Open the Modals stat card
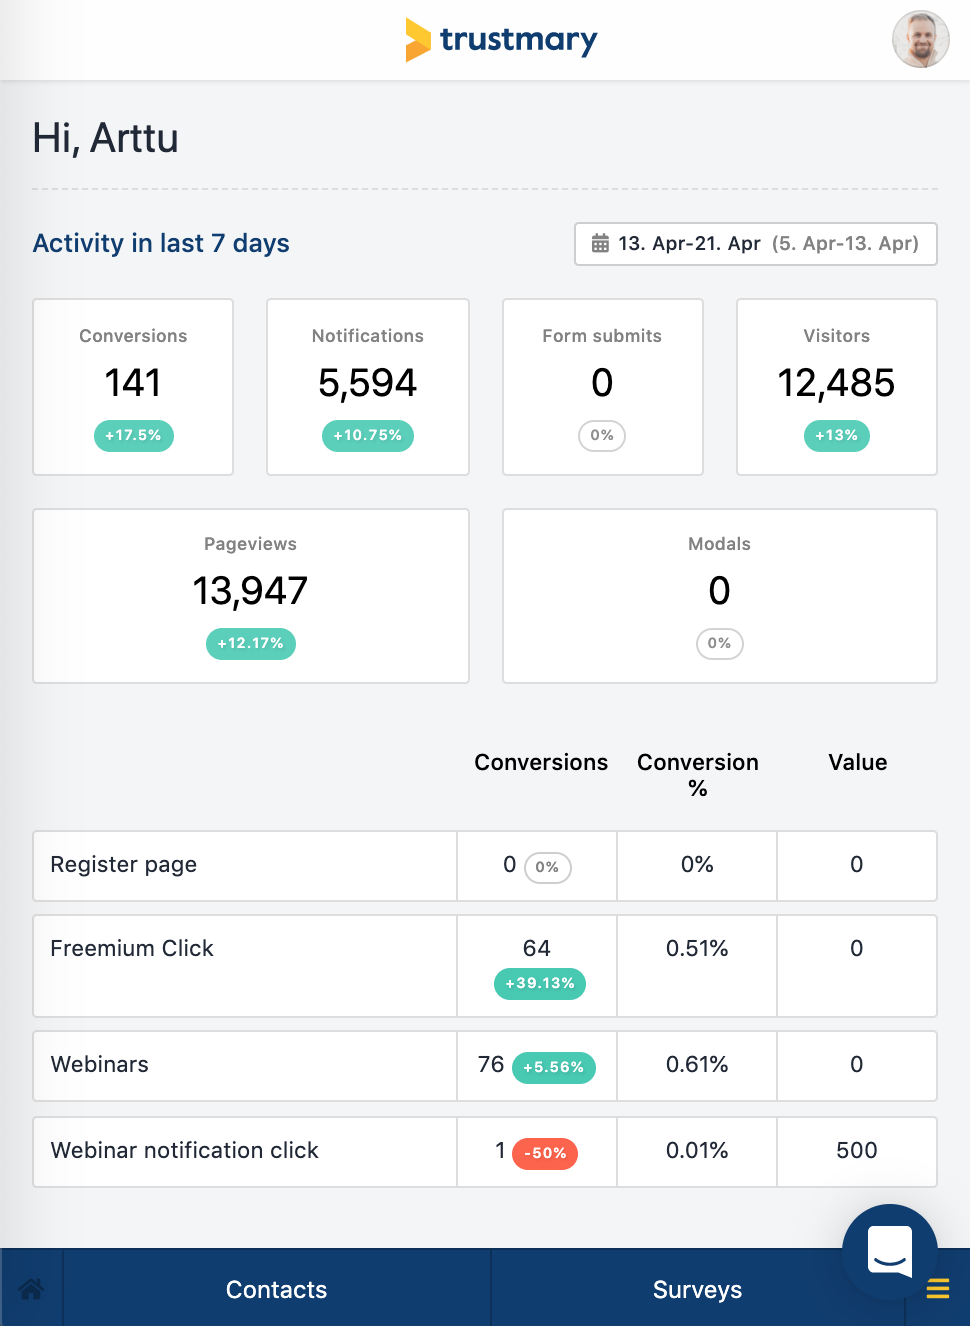Viewport: 970px width, 1326px height. (x=719, y=595)
